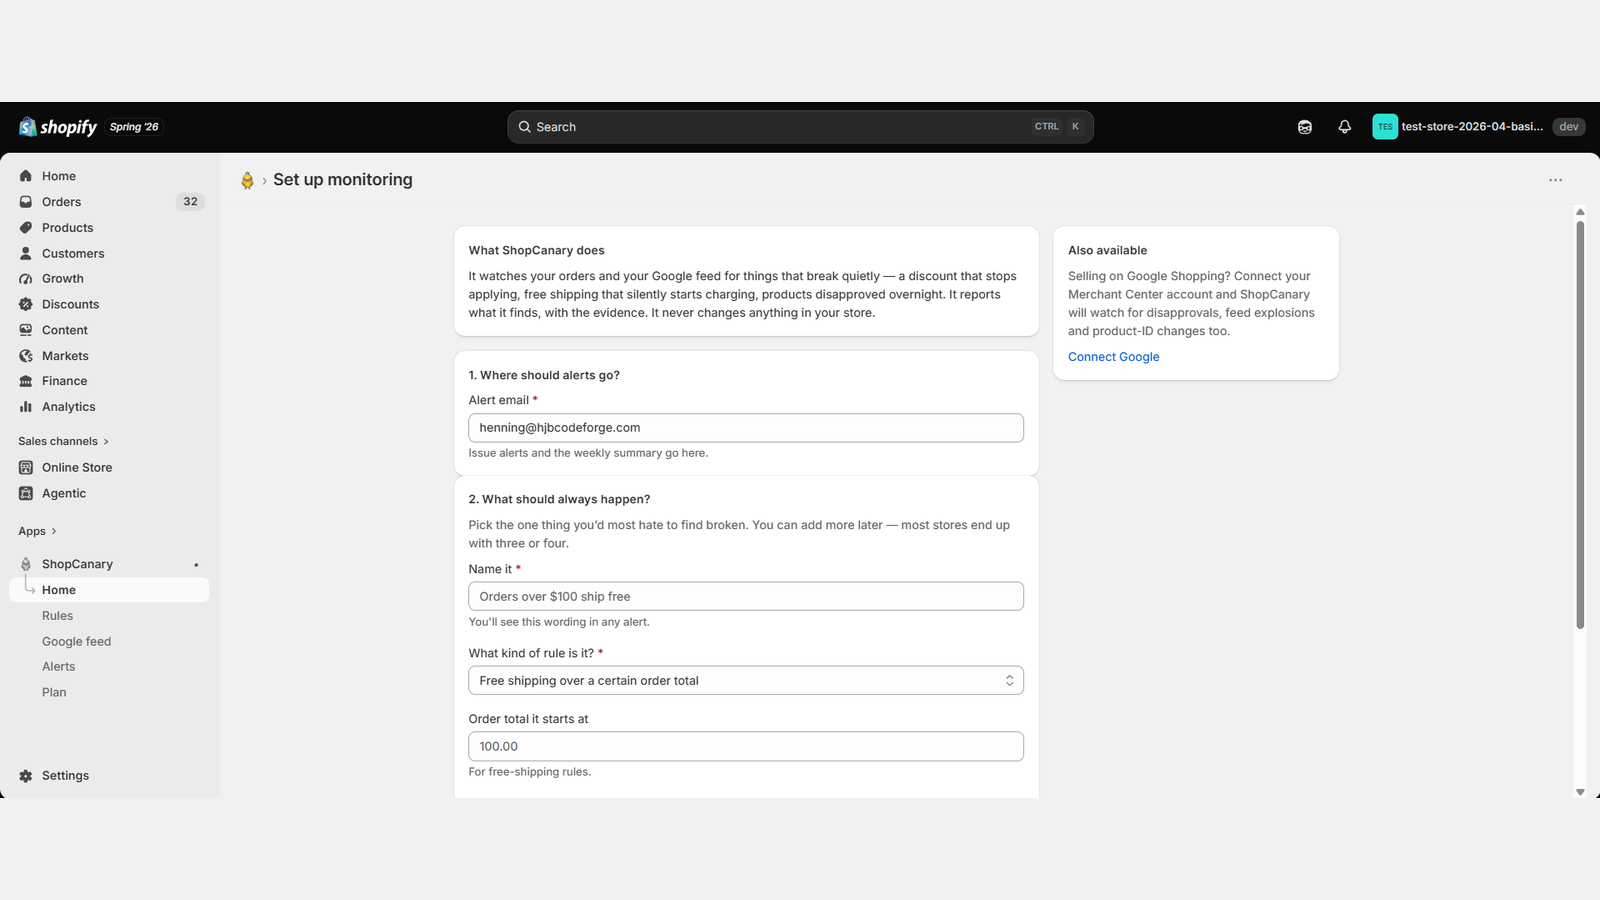Click the Analytics bar chart icon
This screenshot has height=900, width=1600.
(26, 407)
